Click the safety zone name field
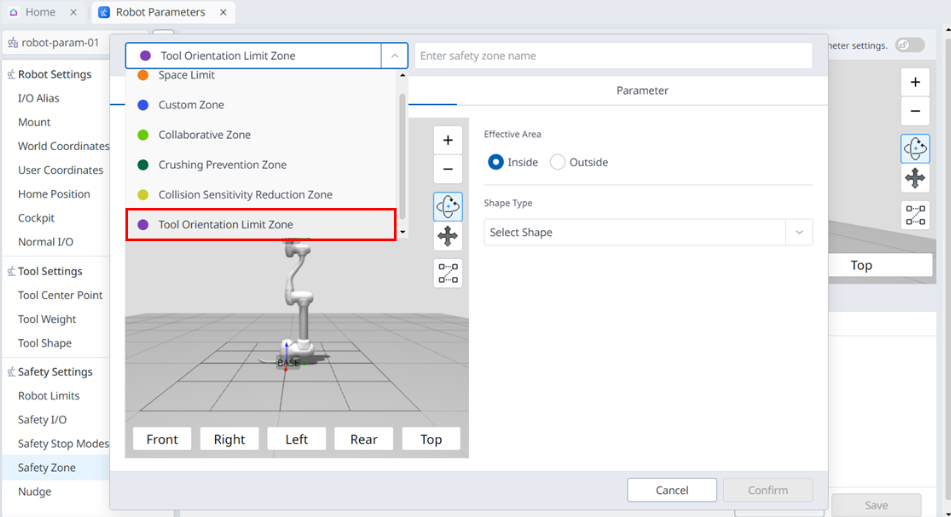 pyautogui.click(x=612, y=56)
